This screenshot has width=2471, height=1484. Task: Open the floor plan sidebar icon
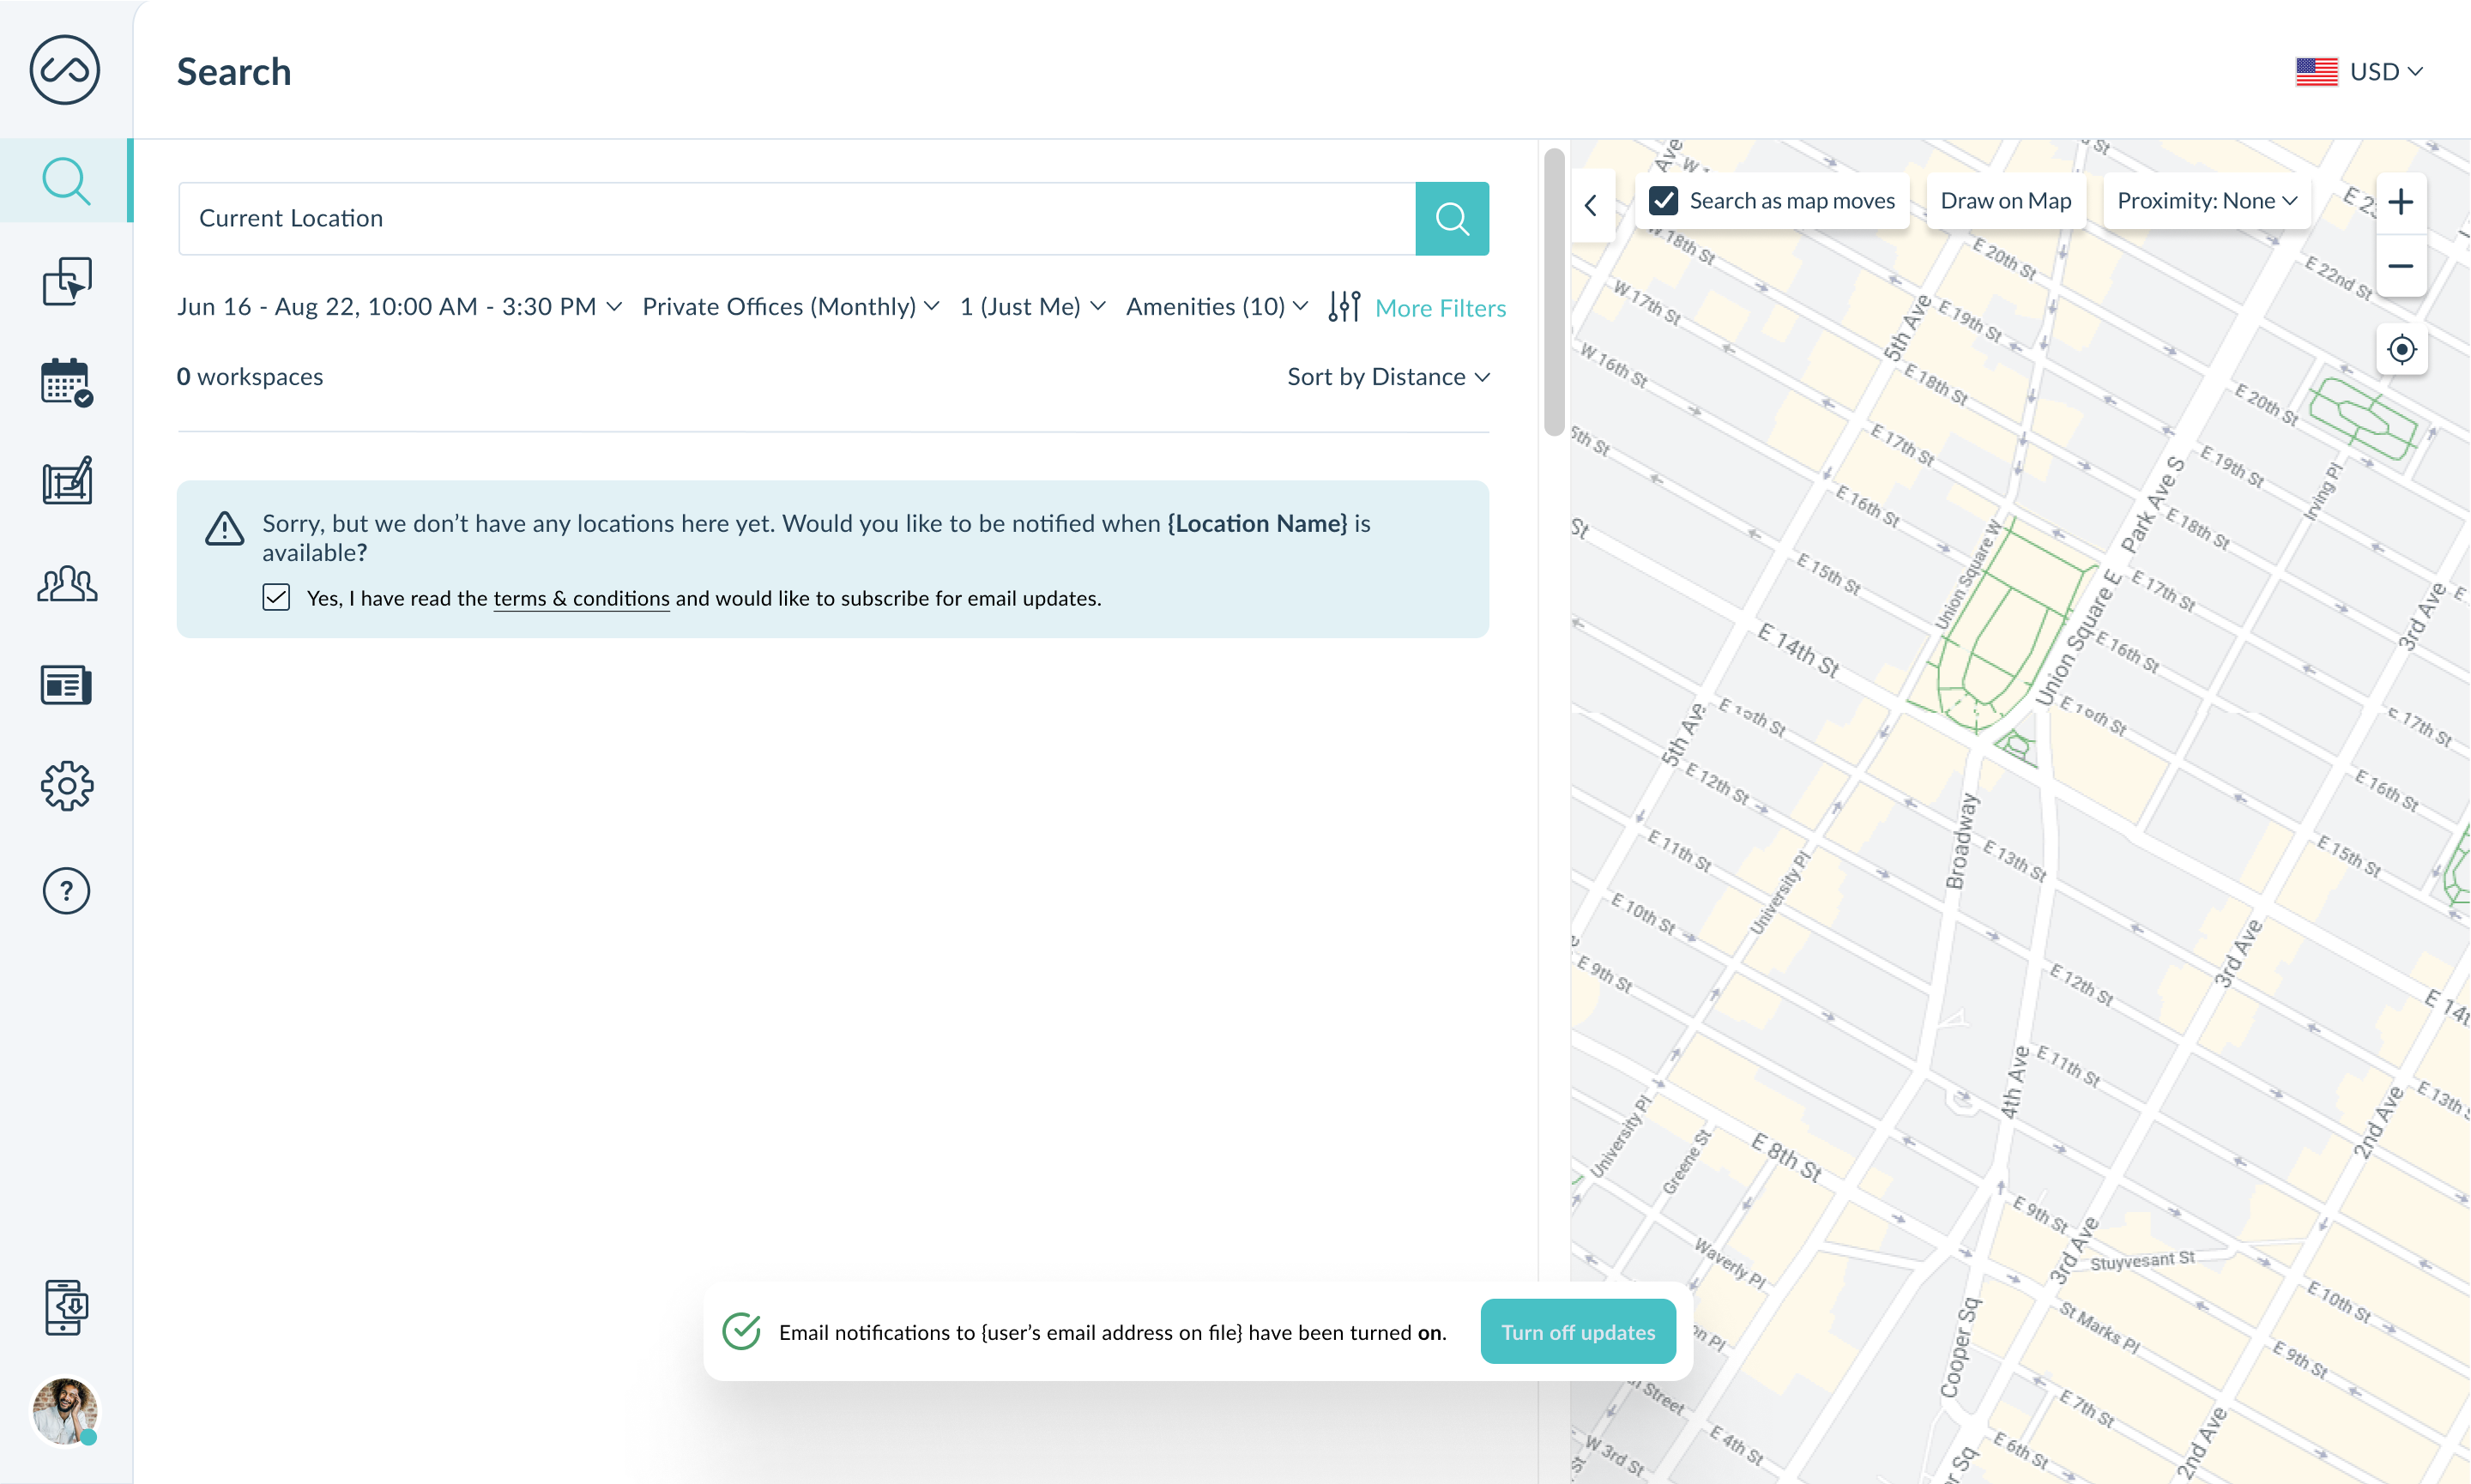pos(66,482)
